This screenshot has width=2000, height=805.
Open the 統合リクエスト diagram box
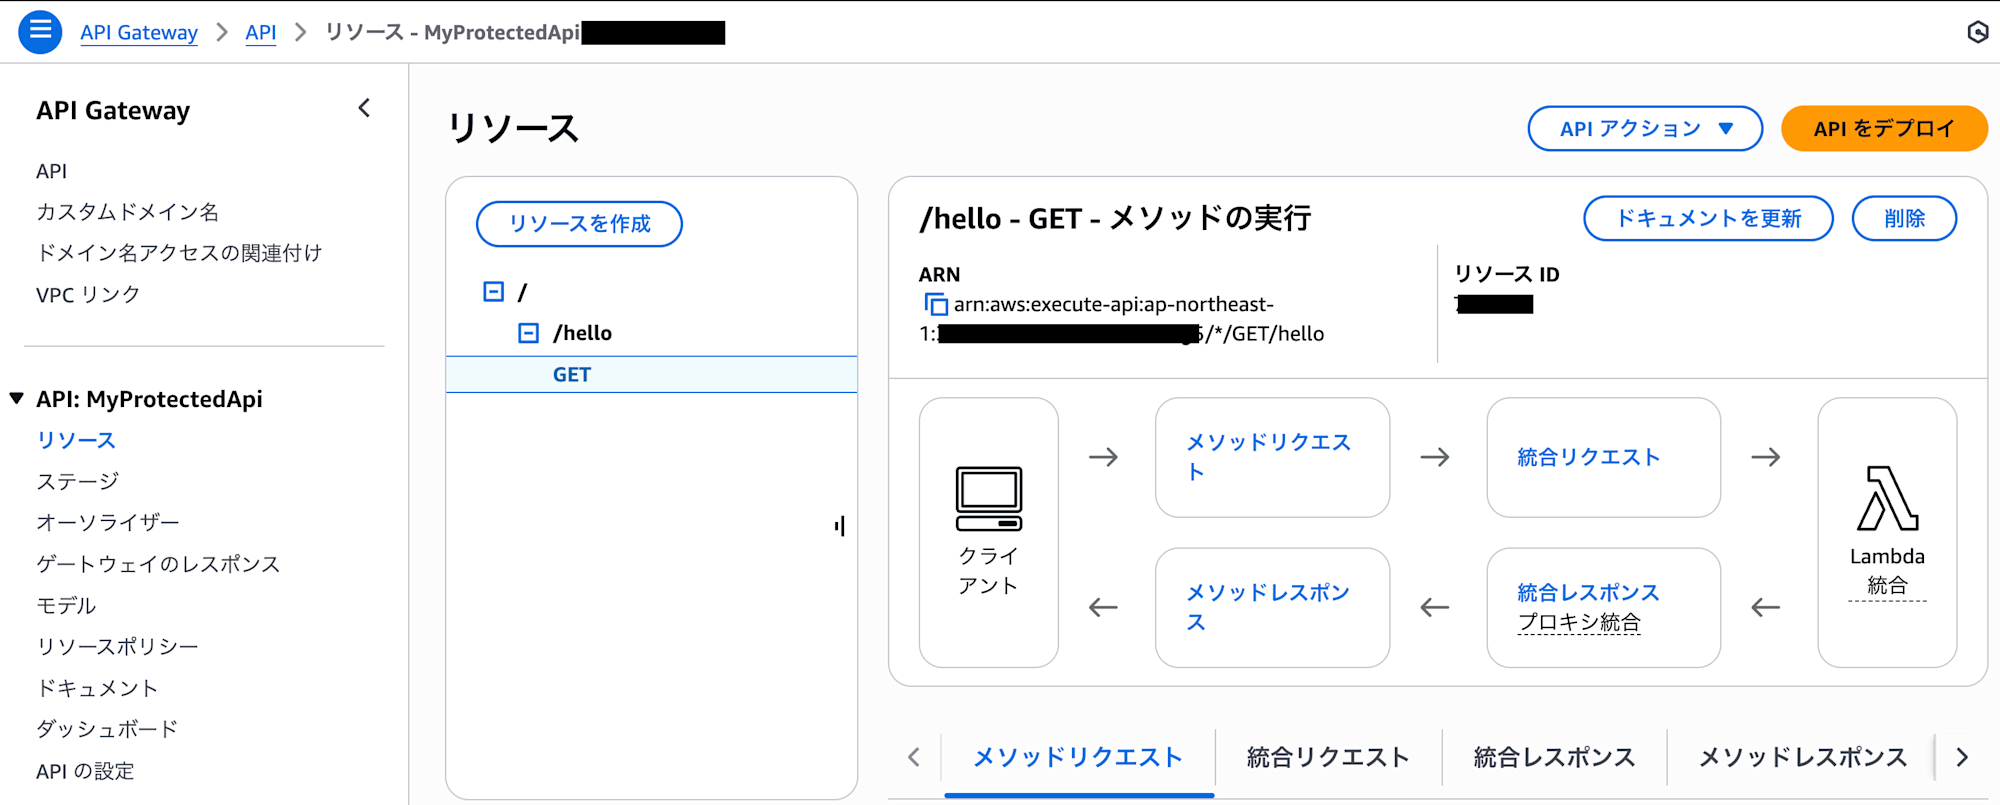1603,457
